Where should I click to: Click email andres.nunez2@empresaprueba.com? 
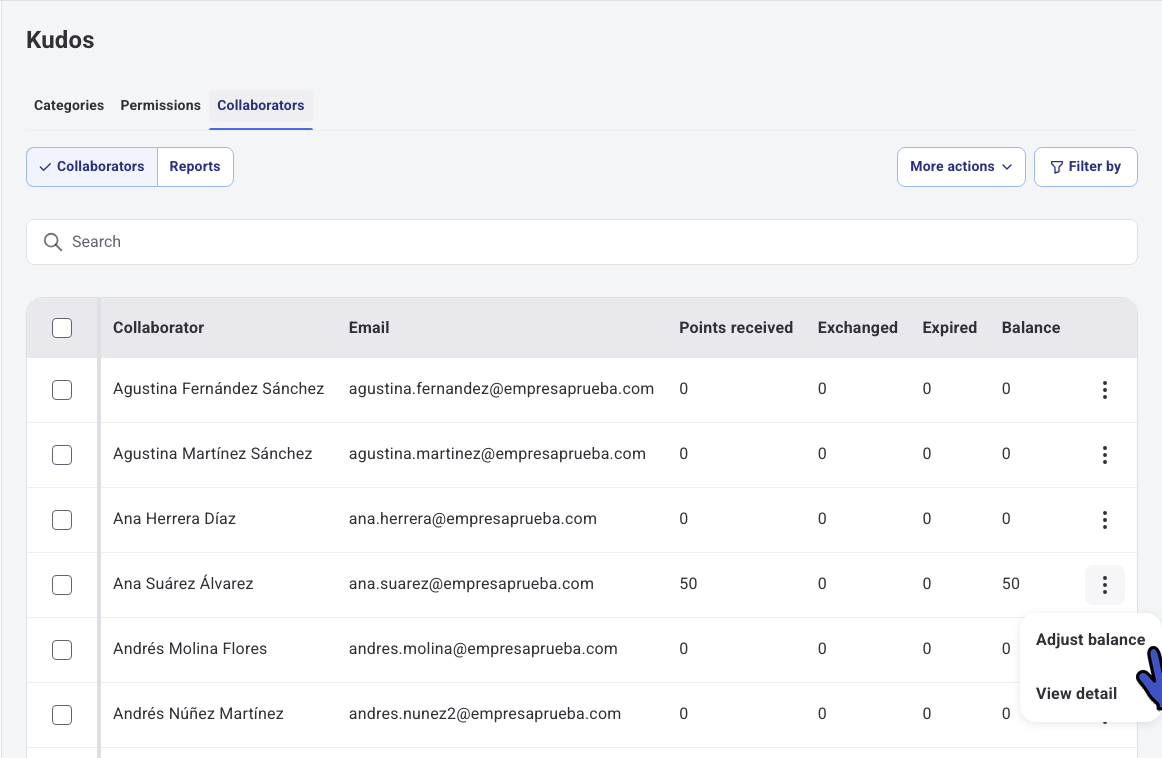[485, 714]
